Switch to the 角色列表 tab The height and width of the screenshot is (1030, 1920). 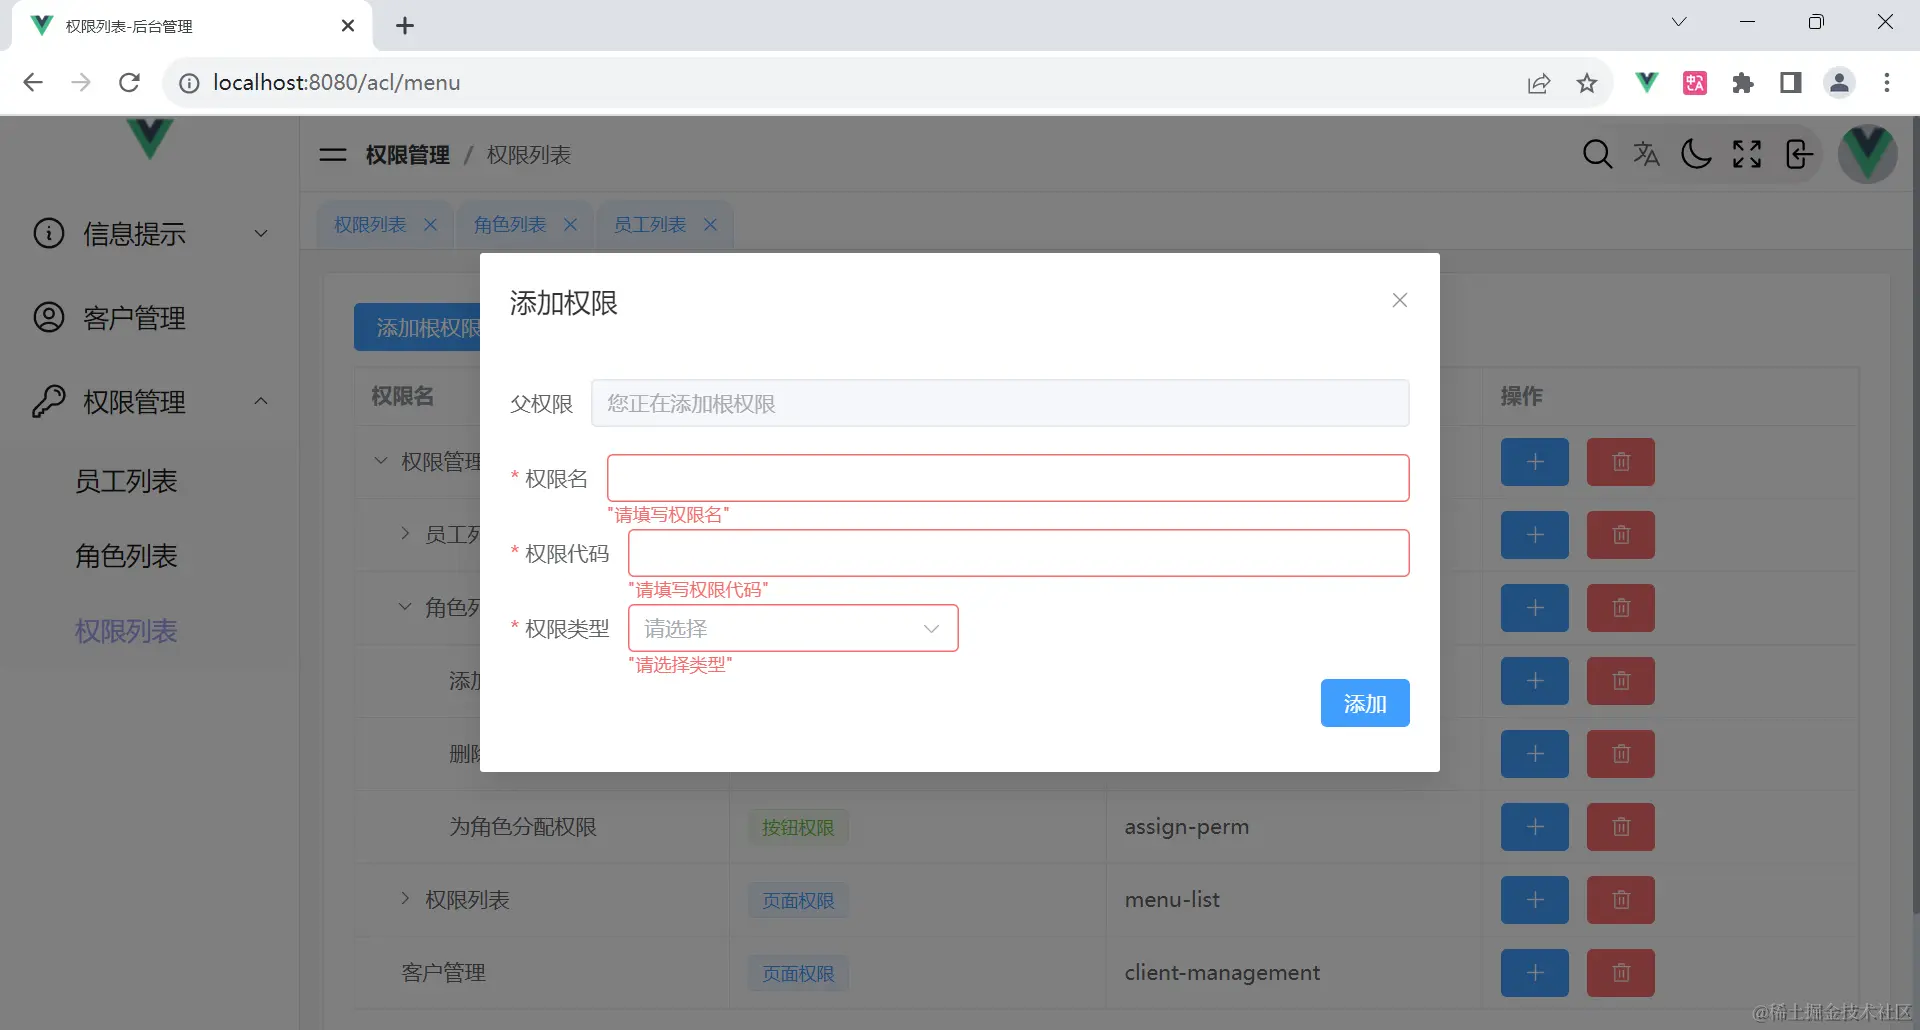(x=510, y=224)
